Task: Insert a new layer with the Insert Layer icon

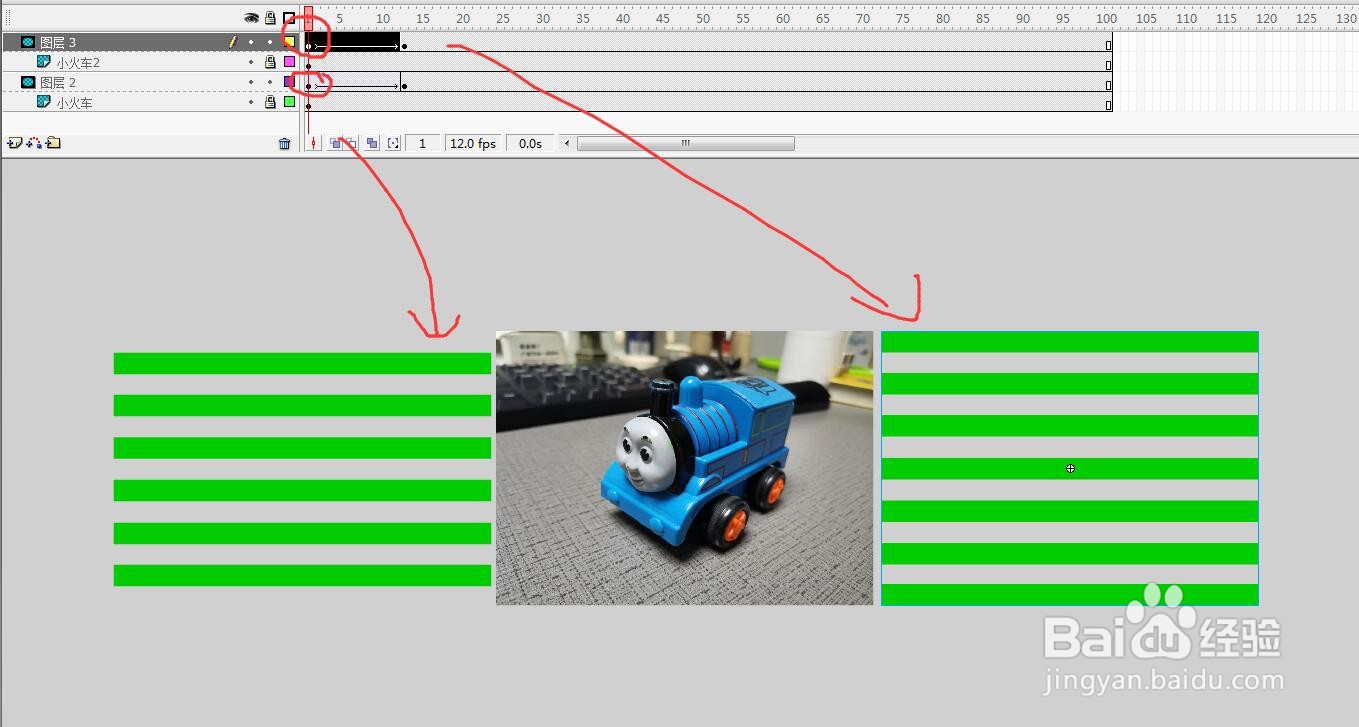Action: [14, 143]
